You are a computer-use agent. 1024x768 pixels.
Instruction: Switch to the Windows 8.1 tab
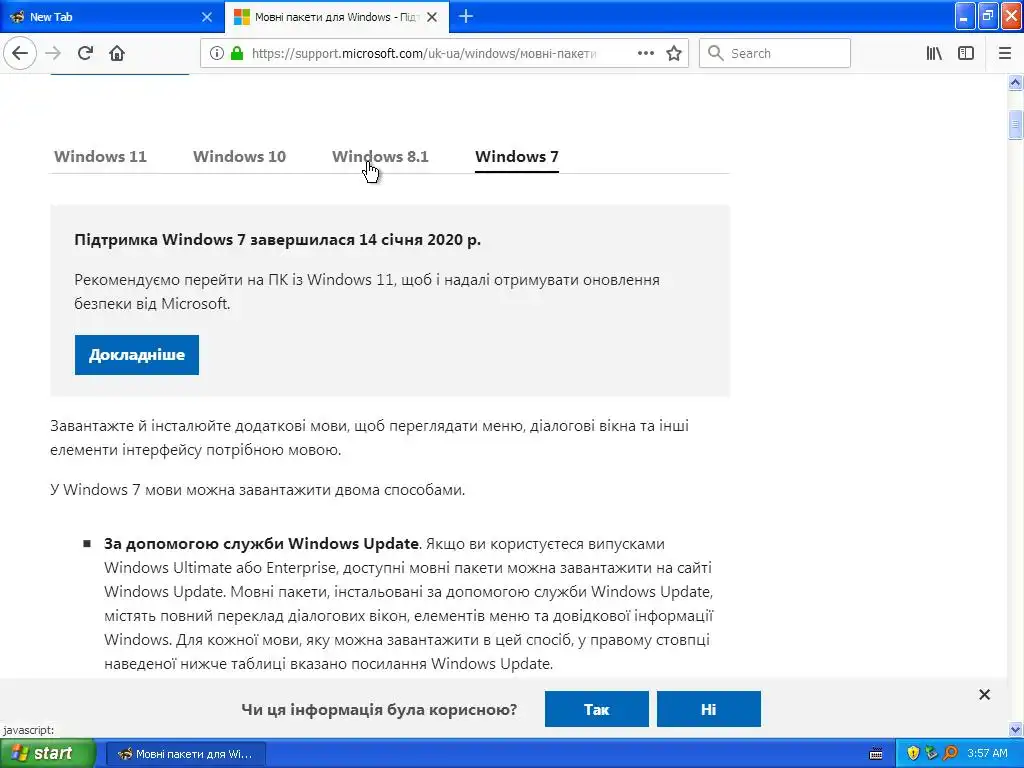[x=380, y=157]
